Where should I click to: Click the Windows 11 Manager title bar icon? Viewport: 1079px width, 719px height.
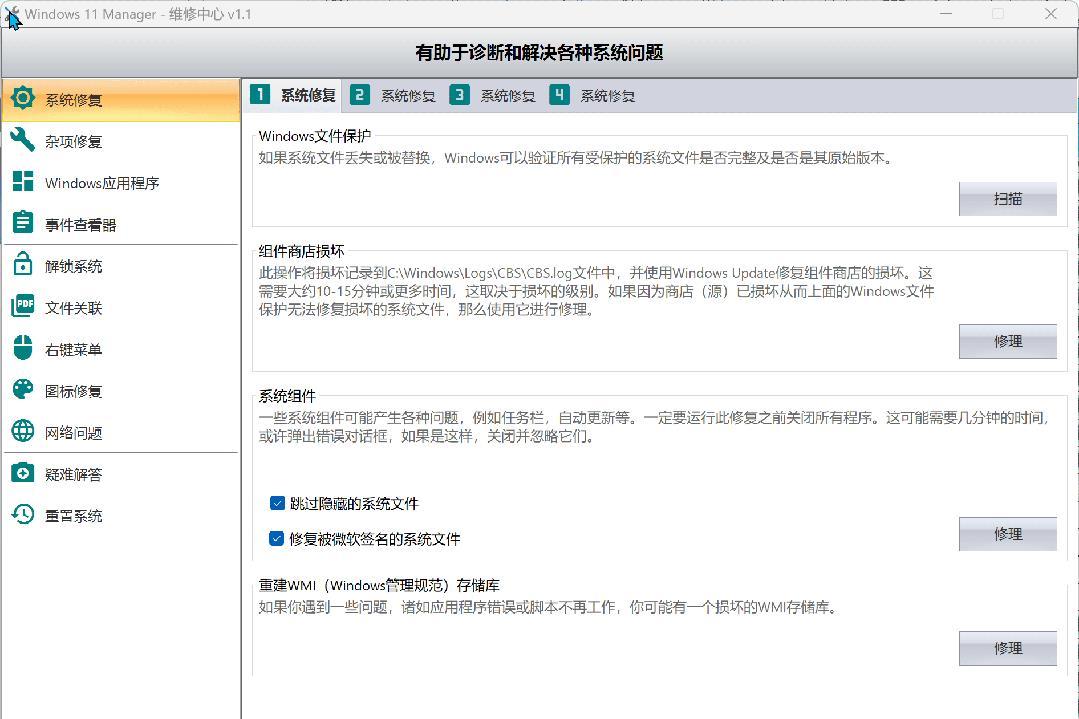point(12,14)
